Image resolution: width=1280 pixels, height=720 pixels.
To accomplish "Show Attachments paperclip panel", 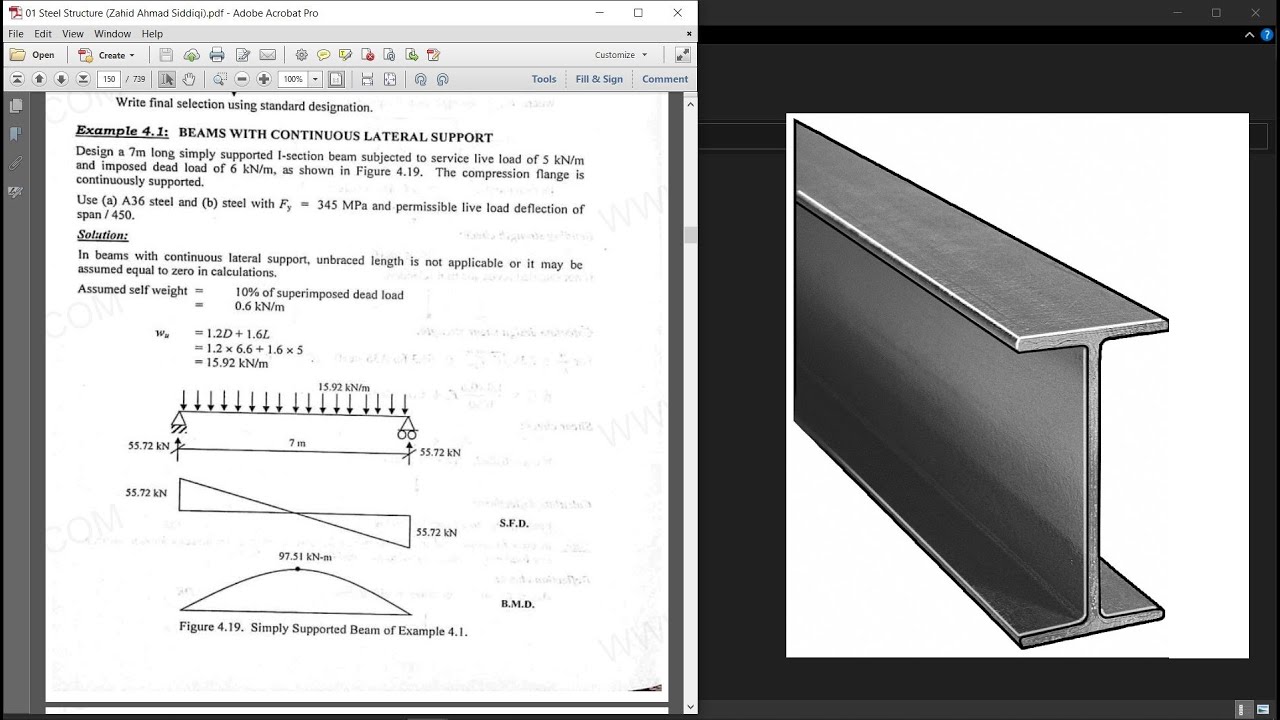I will tap(15, 162).
